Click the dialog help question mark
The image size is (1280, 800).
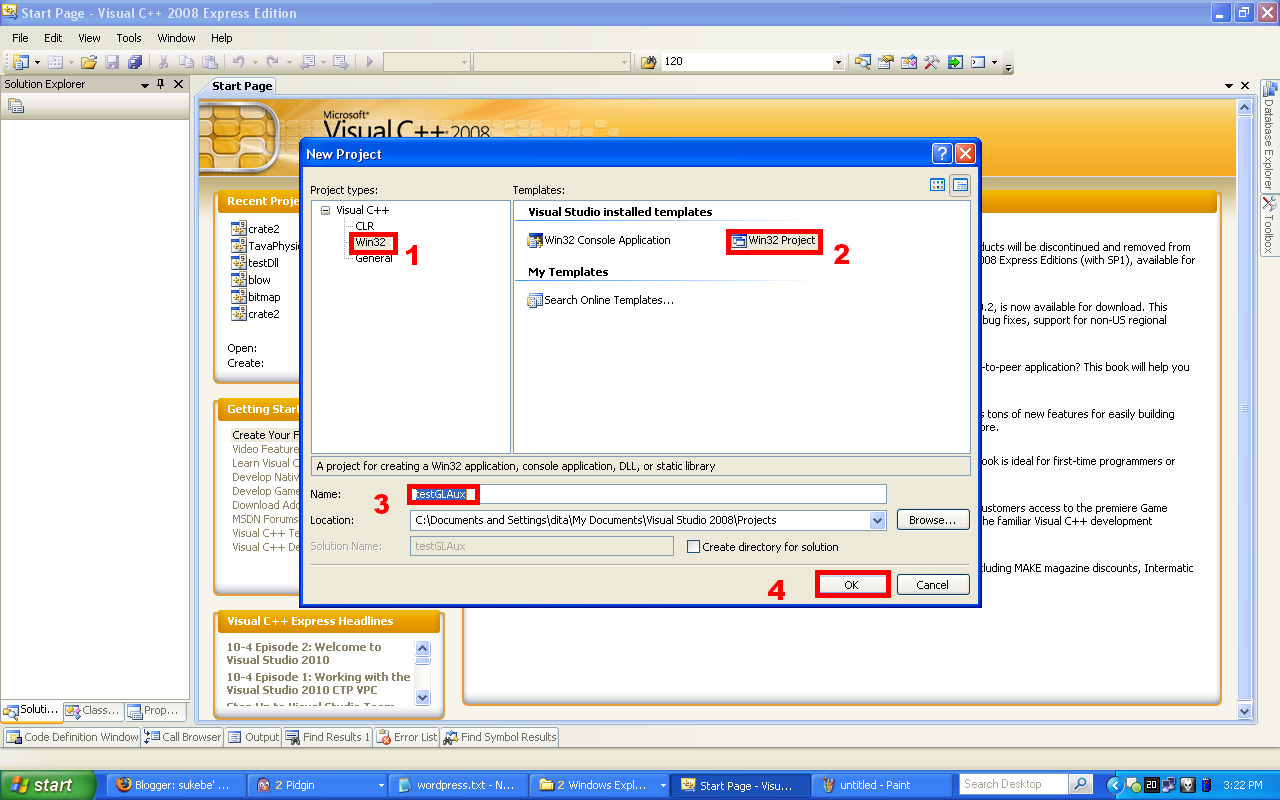point(942,154)
